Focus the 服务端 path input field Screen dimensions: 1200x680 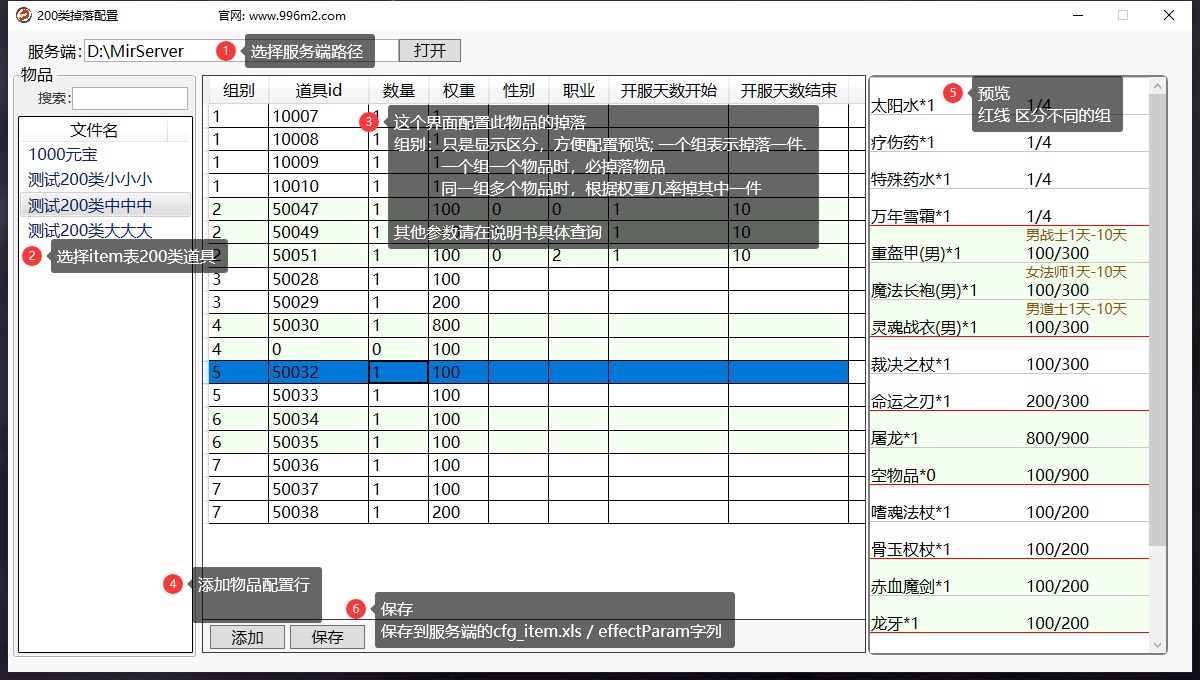tap(150, 51)
